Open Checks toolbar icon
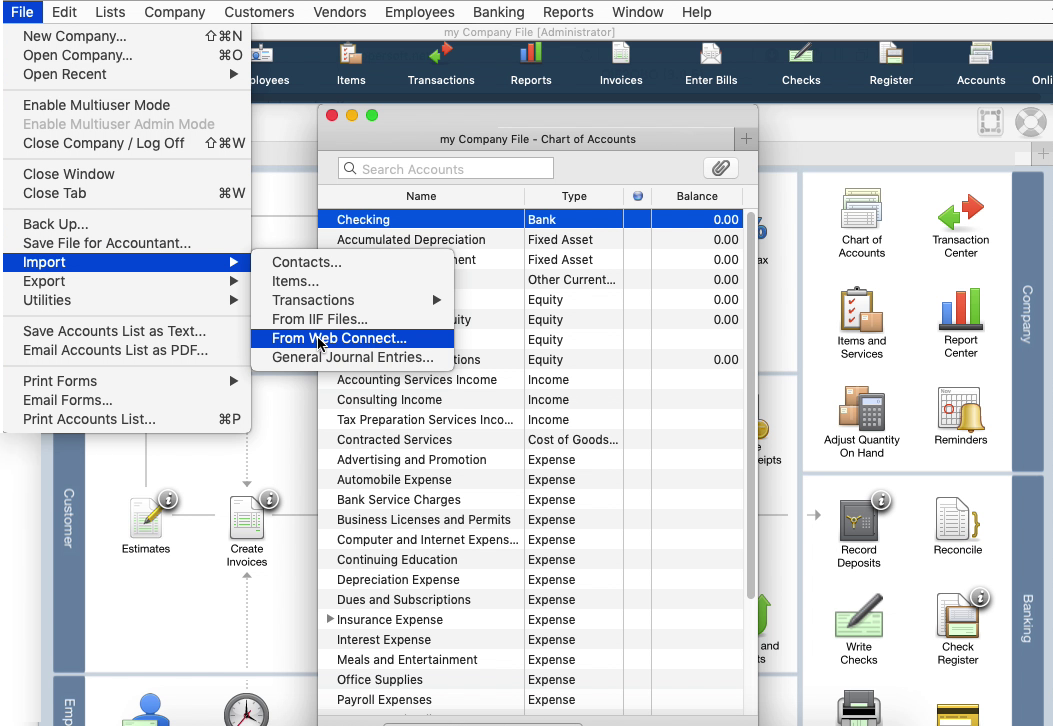Image resolution: width=1053 pixels, height=726 pixels. [800, 64]
